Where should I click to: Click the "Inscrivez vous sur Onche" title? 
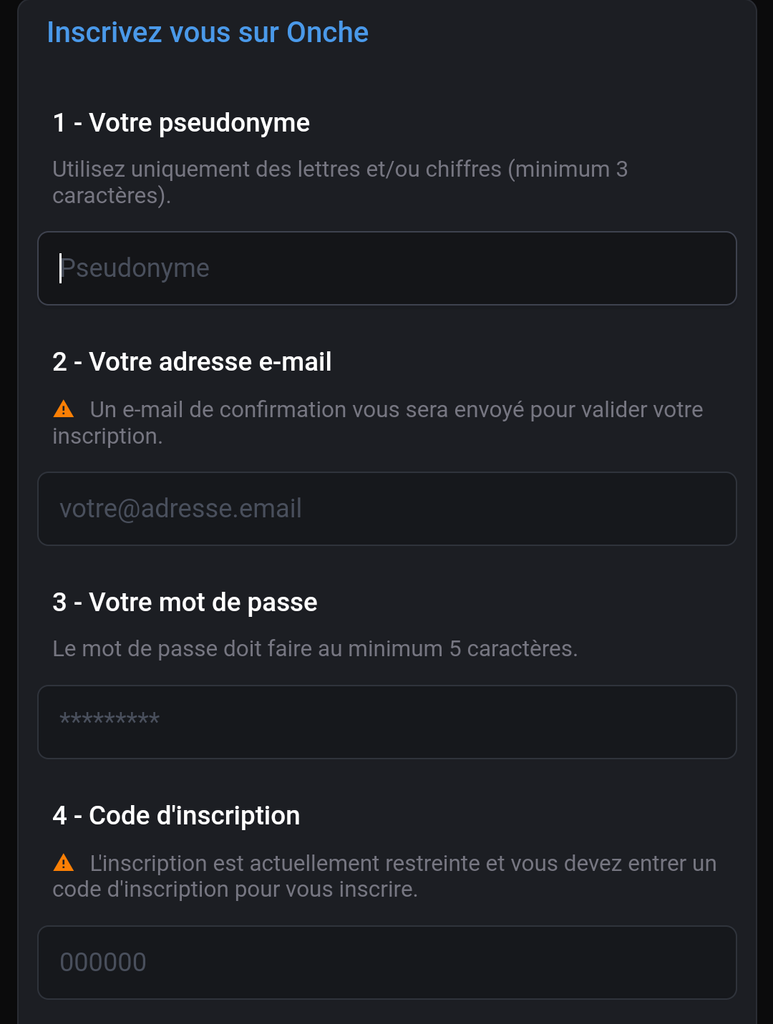click(x=208, y=32)
